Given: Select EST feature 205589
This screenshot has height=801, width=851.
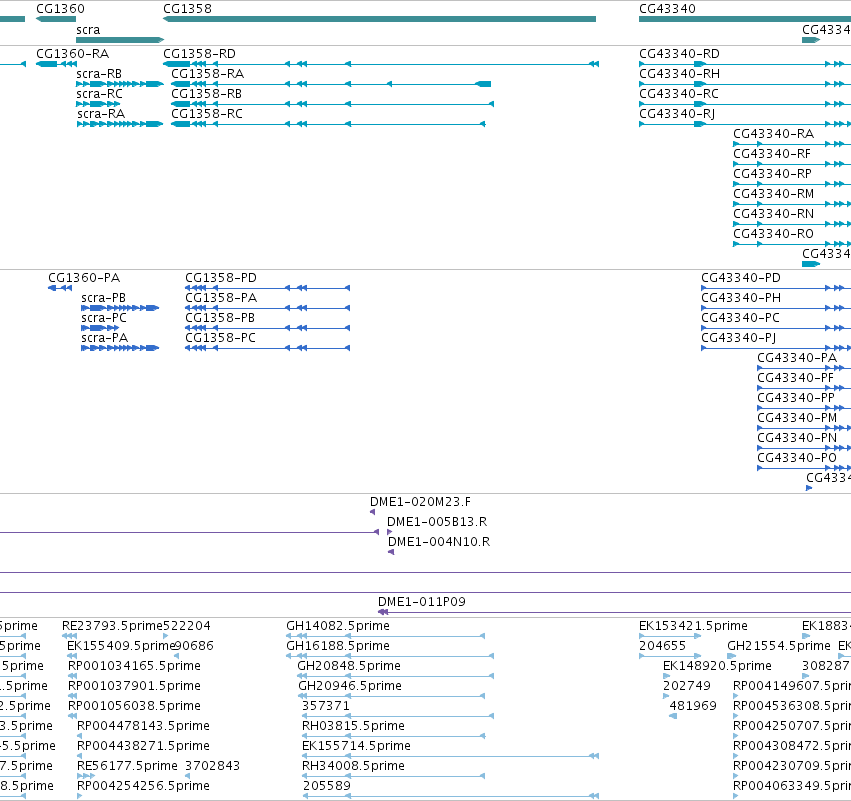Looking at the screenshot, I should 327,786.
